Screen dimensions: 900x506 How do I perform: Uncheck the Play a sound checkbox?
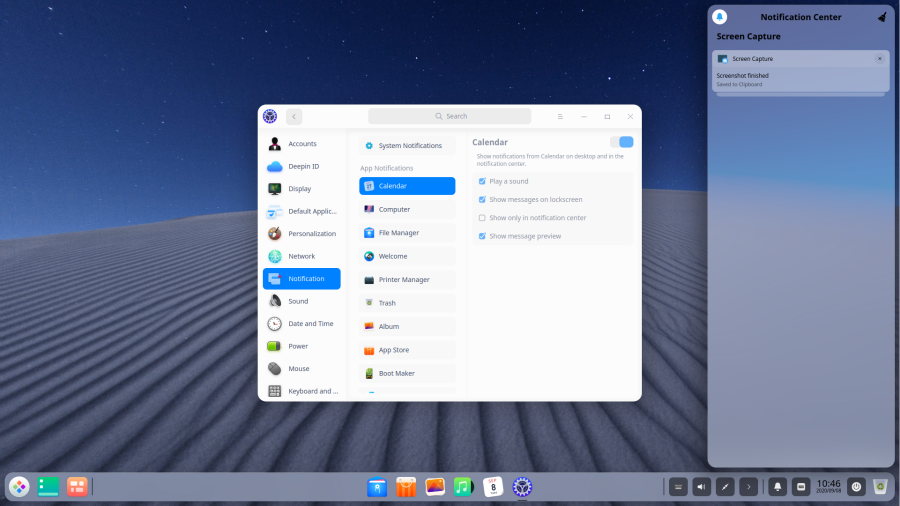click(482, 181)
